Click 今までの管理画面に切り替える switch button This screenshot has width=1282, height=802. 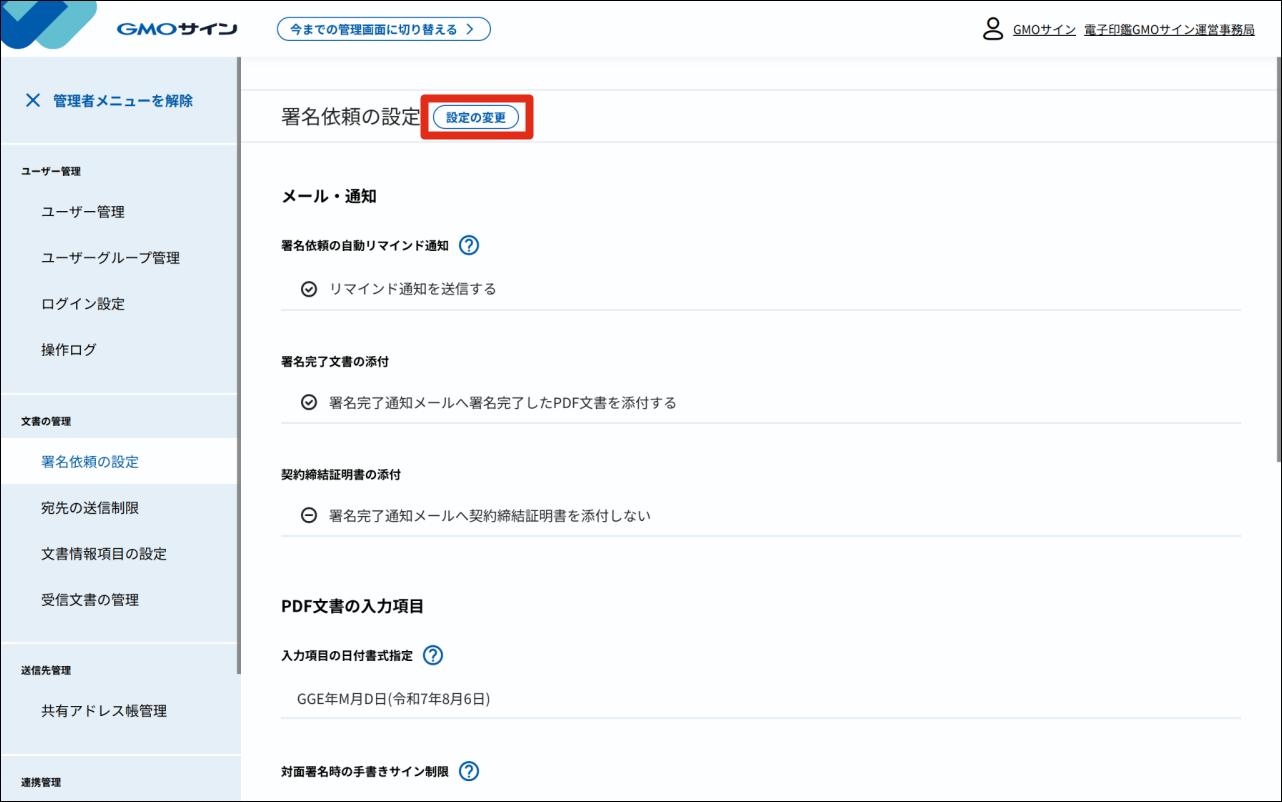coord(384,29)
